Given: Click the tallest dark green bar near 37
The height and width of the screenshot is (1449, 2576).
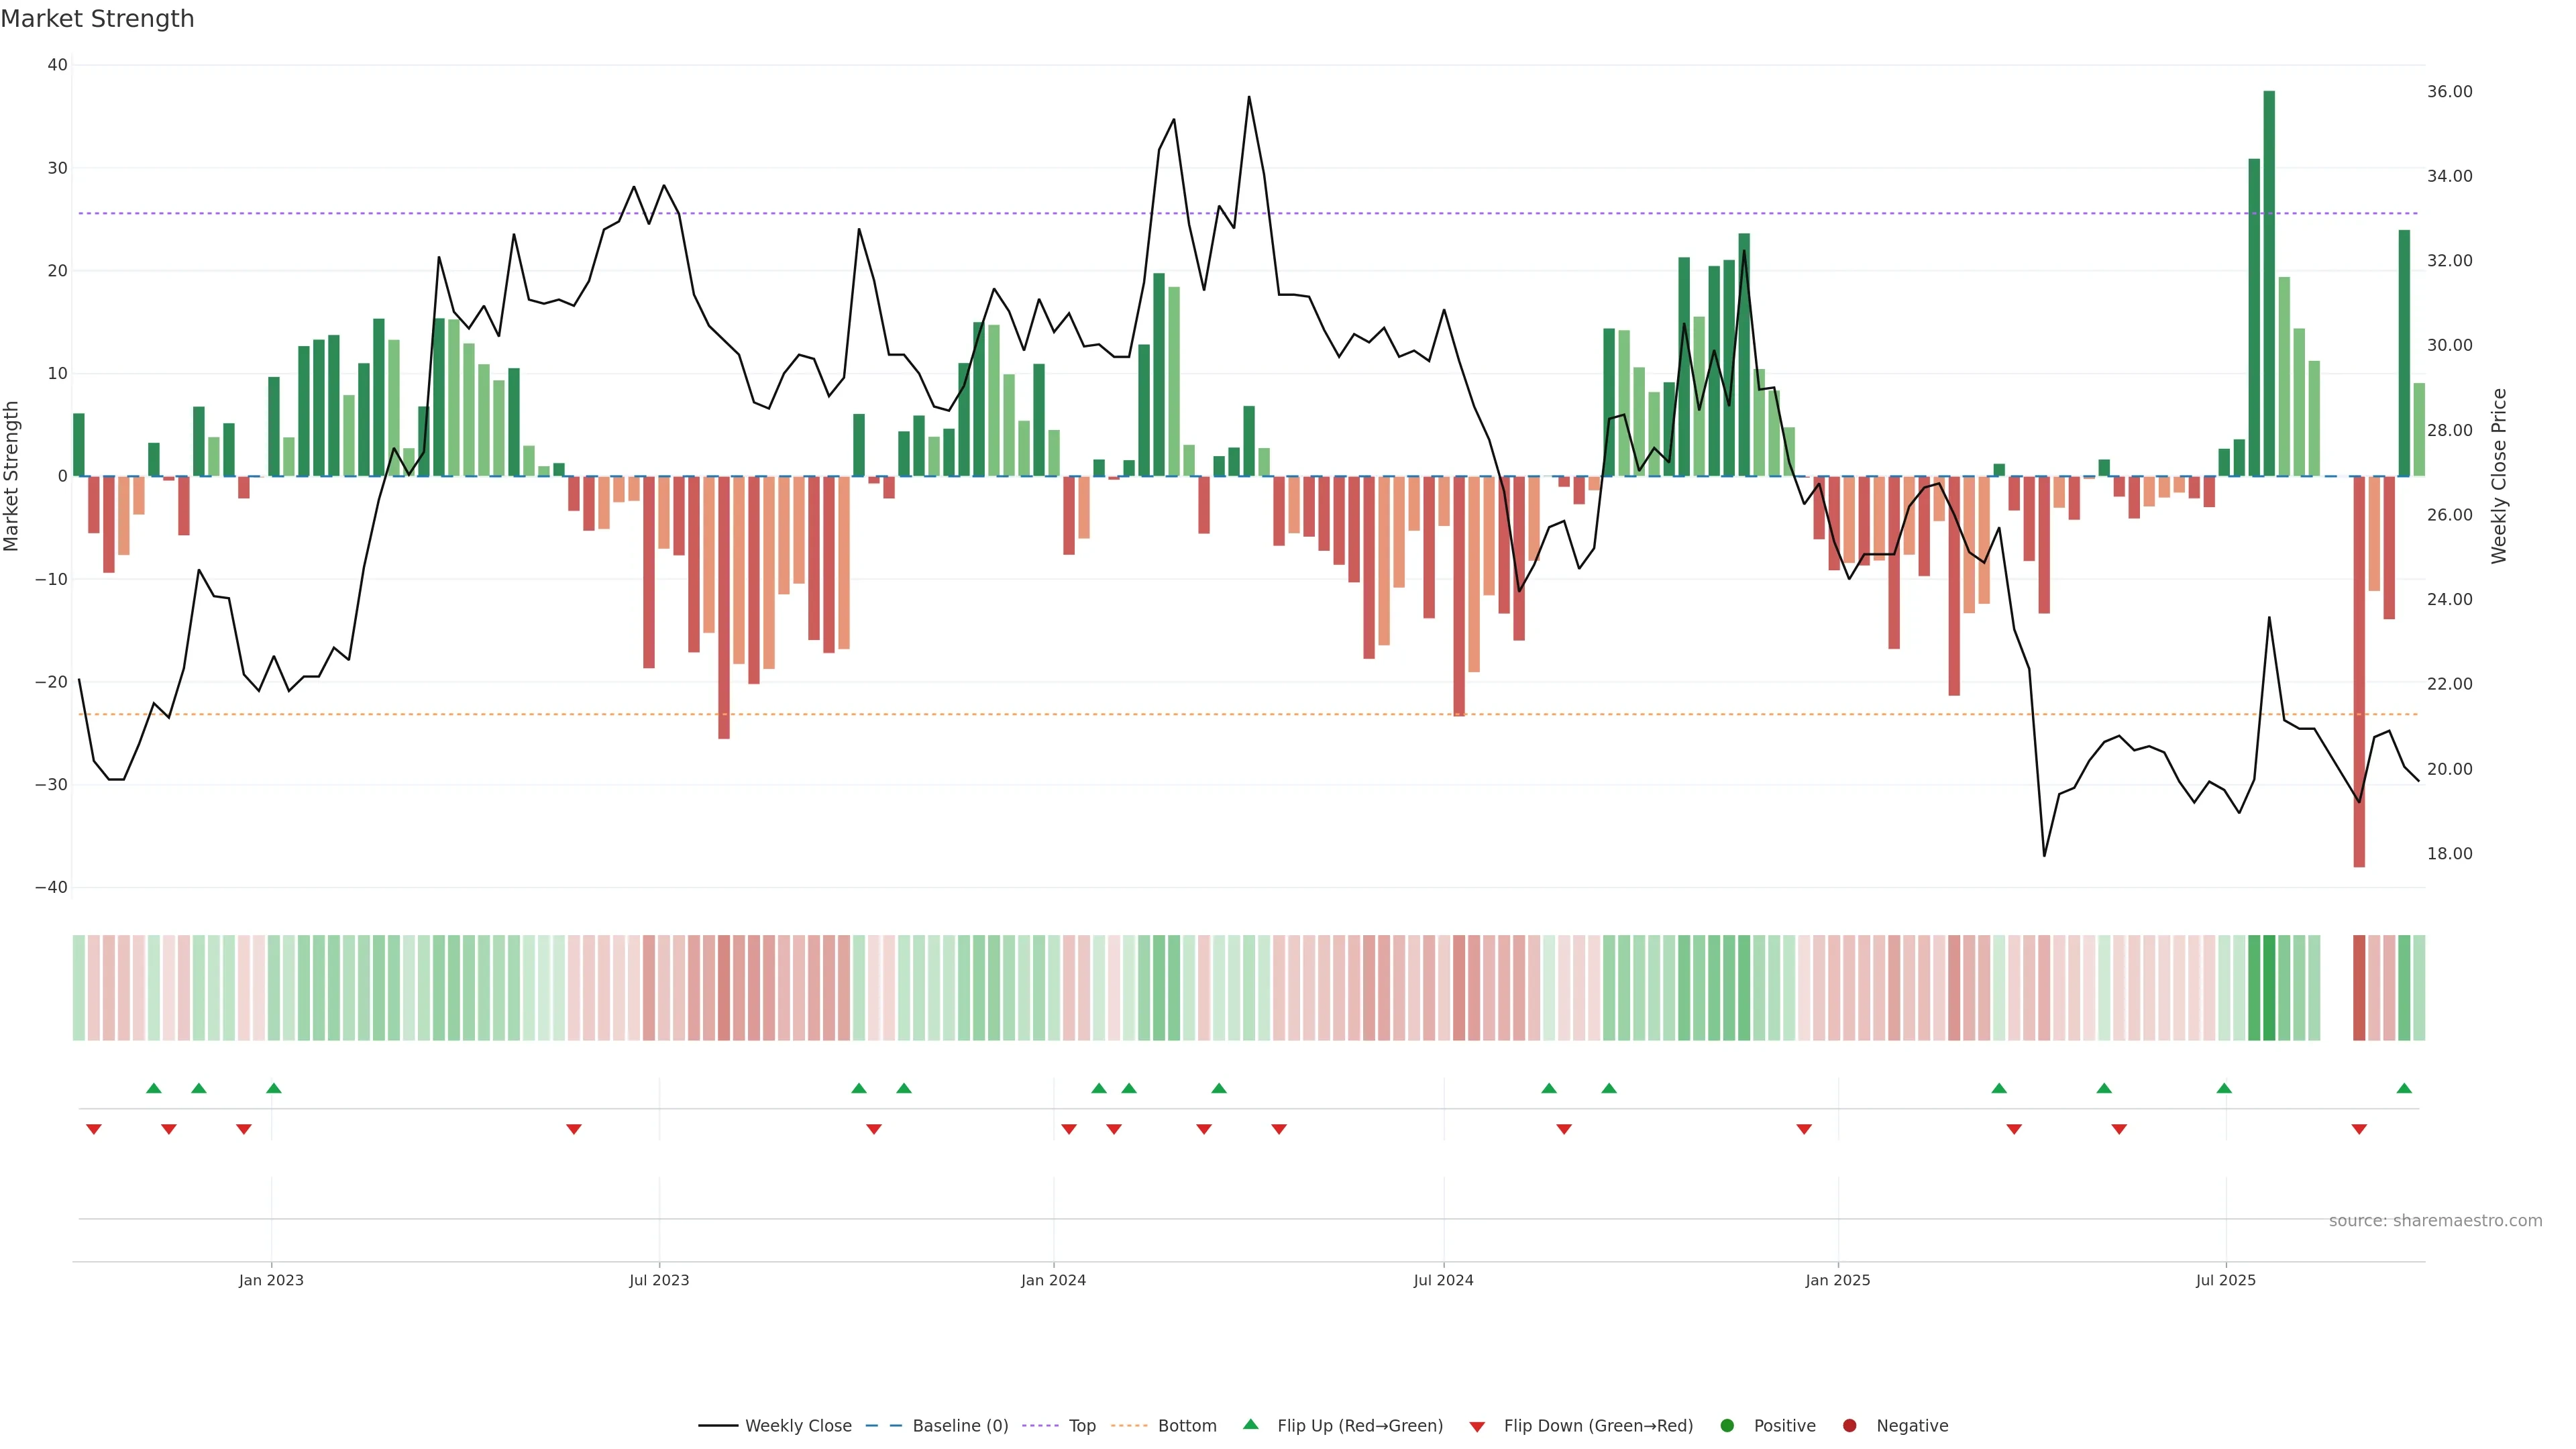Looking at the screenshot, I should click(x=2269, y=283).
